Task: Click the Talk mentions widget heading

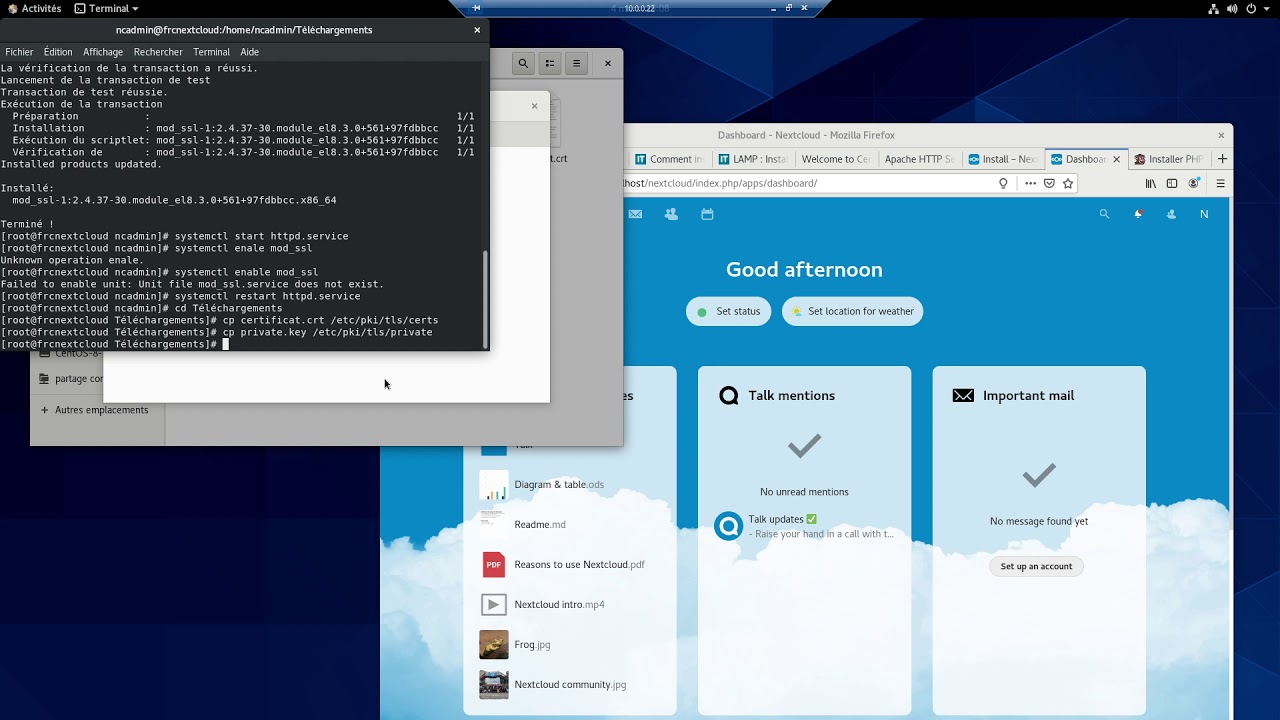Action: point(791,396)
